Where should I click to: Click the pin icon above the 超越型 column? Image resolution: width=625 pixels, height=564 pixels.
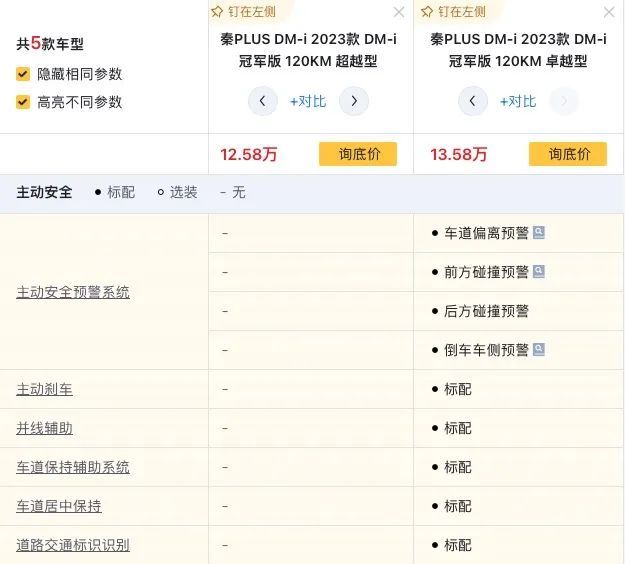tap(218, 12)
